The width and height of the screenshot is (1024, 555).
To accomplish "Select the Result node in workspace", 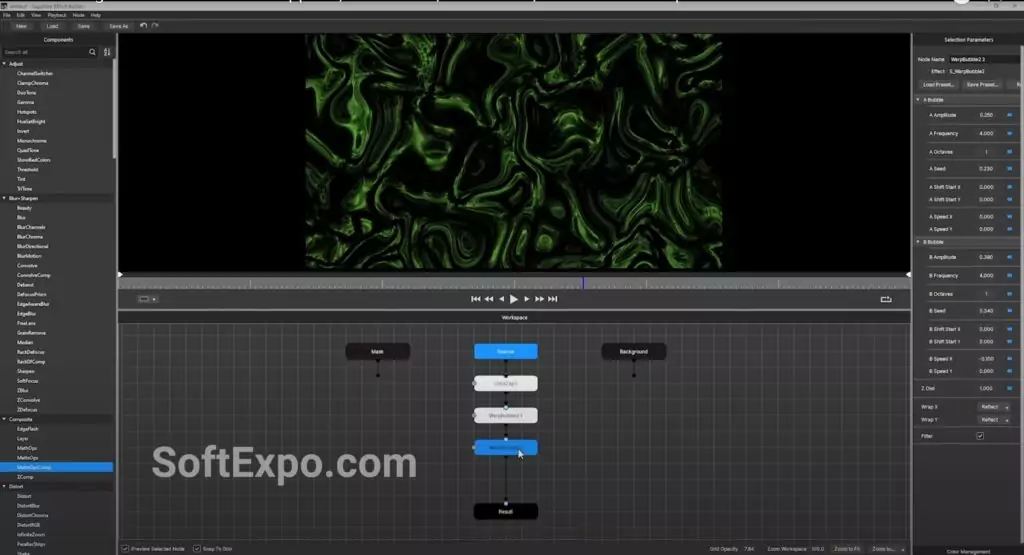I will click(506, 511).
